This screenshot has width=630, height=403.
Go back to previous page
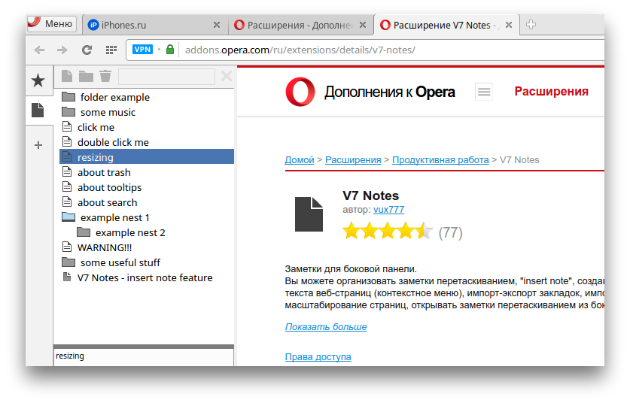point(39,50)
